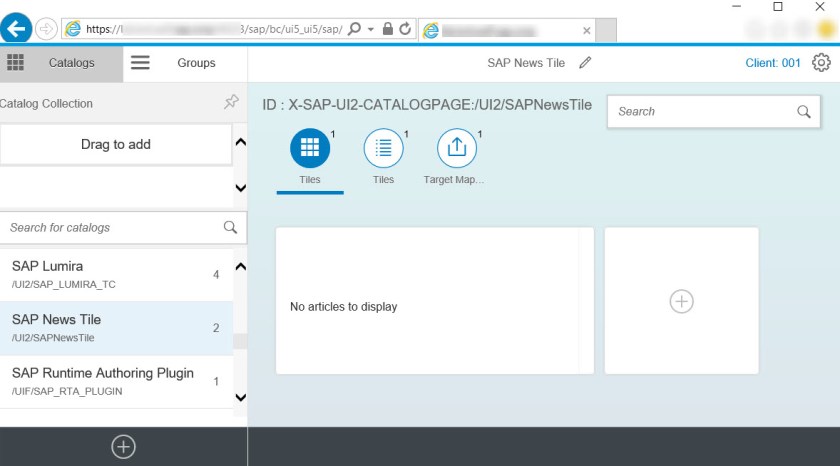Click the Groups hamburger list icon

[x=140, y=63]
